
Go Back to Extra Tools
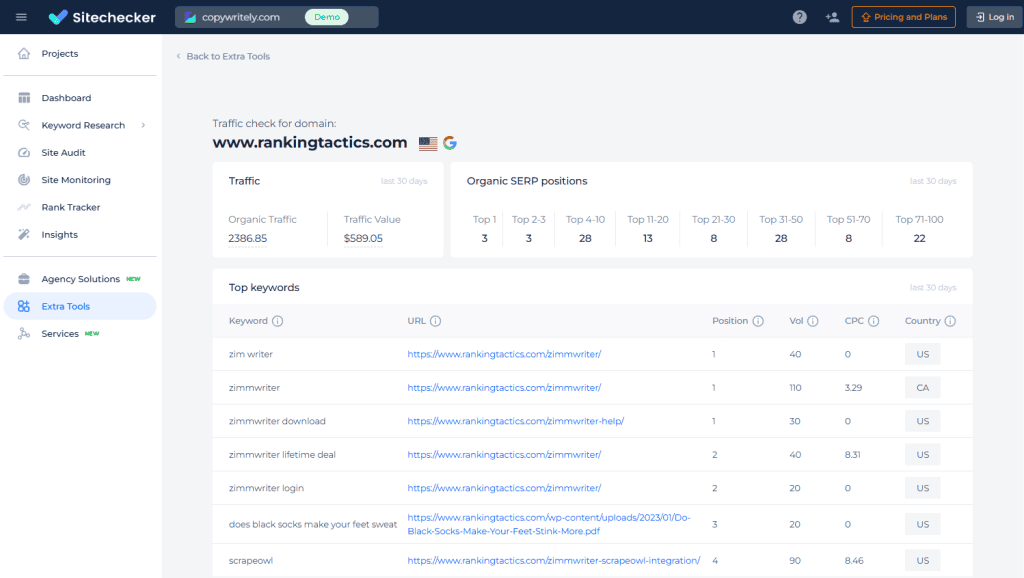pyautogui.click(x=223, y=56)
